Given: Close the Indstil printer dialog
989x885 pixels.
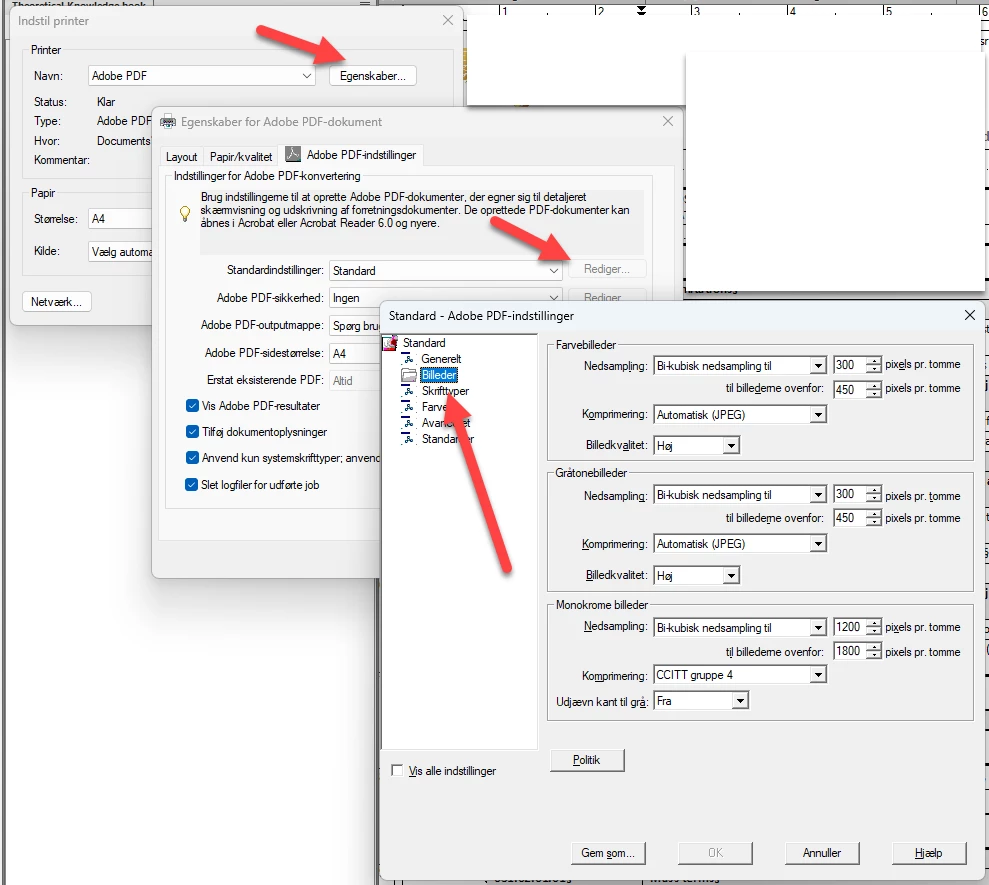Looking at the screenshot, I should point(448,20).
